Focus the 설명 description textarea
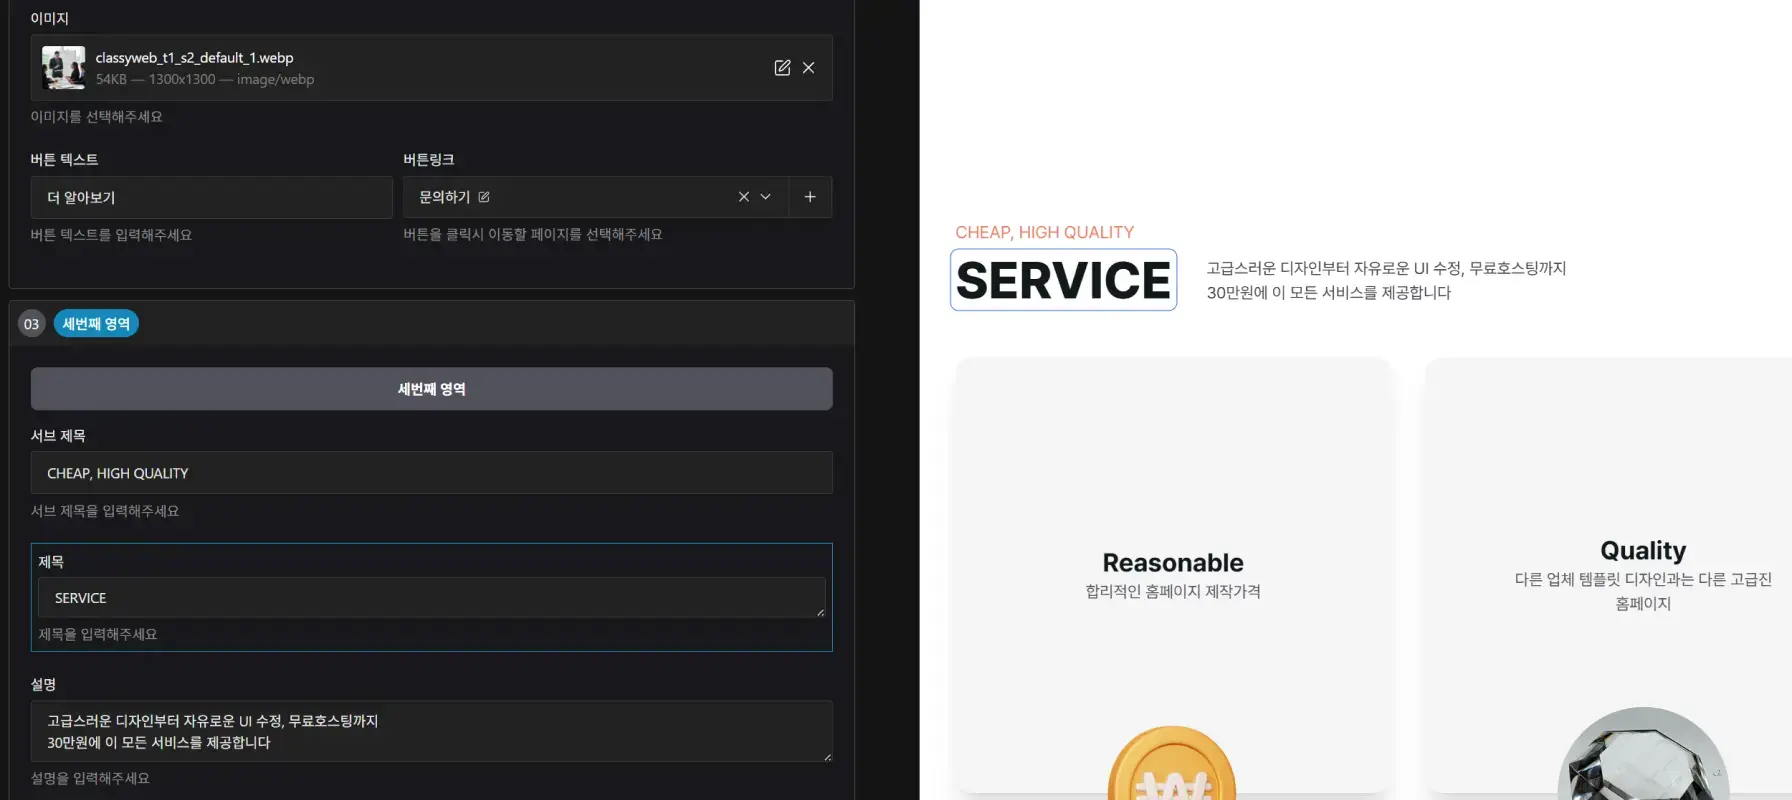The width and height of the screenshot is (1792, 800). tap(431, 732)
